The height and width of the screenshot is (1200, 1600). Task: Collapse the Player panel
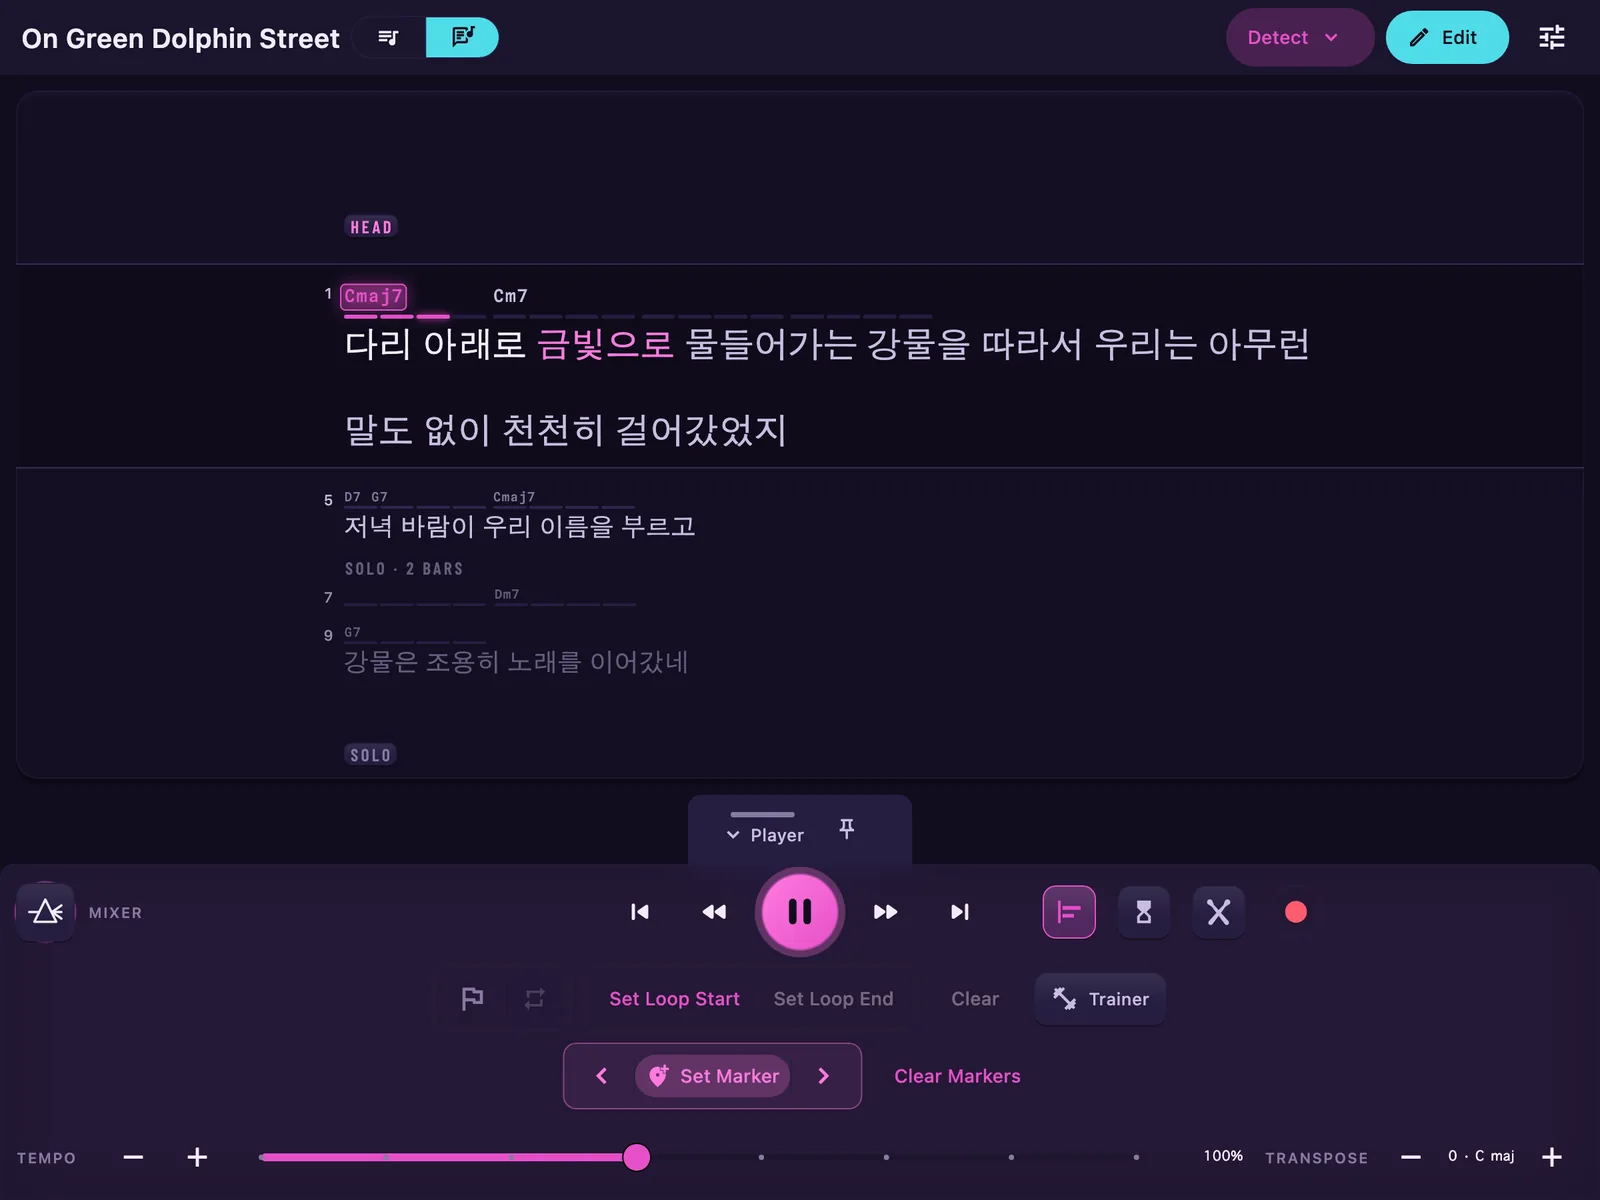pos(765,835)
